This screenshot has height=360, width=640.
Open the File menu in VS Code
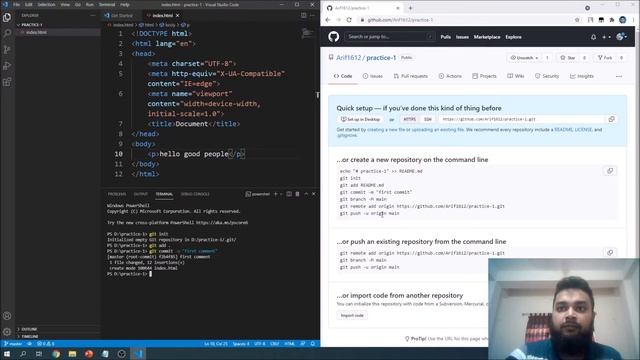[16, 4]
